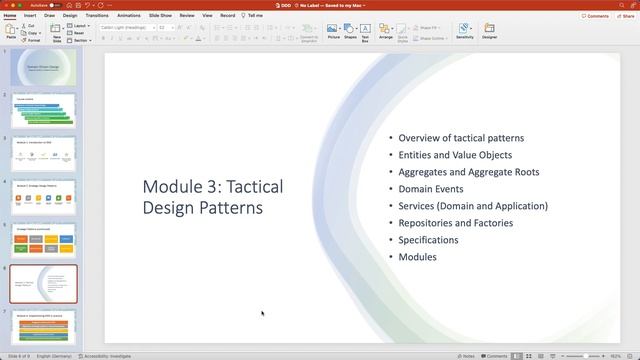Toggle Bold formatting
This screenshot has width=640, height=360.
(x=103, y=38)
